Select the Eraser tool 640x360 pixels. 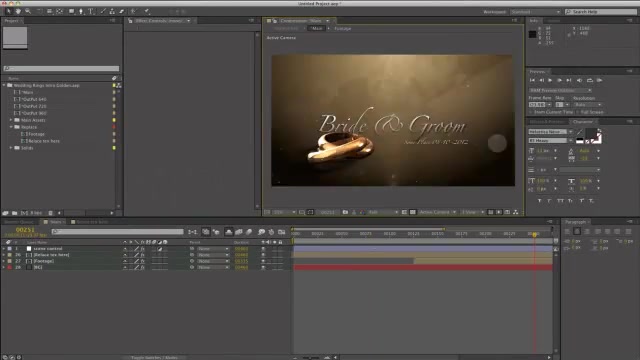pyautogui.click(x=122, y=11)
